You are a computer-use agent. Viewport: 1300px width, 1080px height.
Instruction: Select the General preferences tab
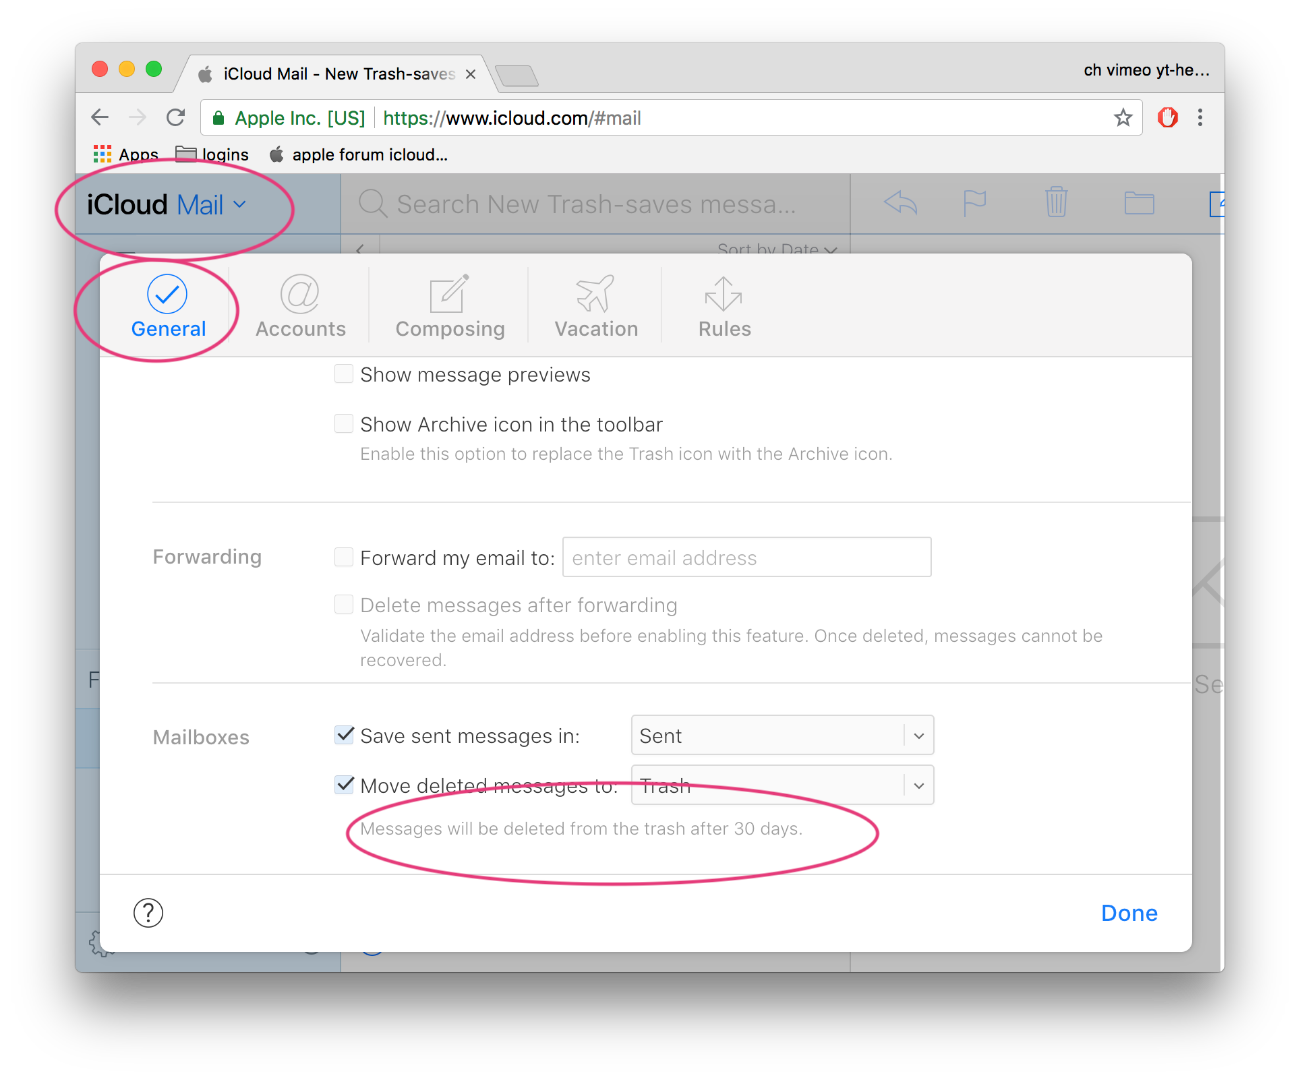click(168, 307)
